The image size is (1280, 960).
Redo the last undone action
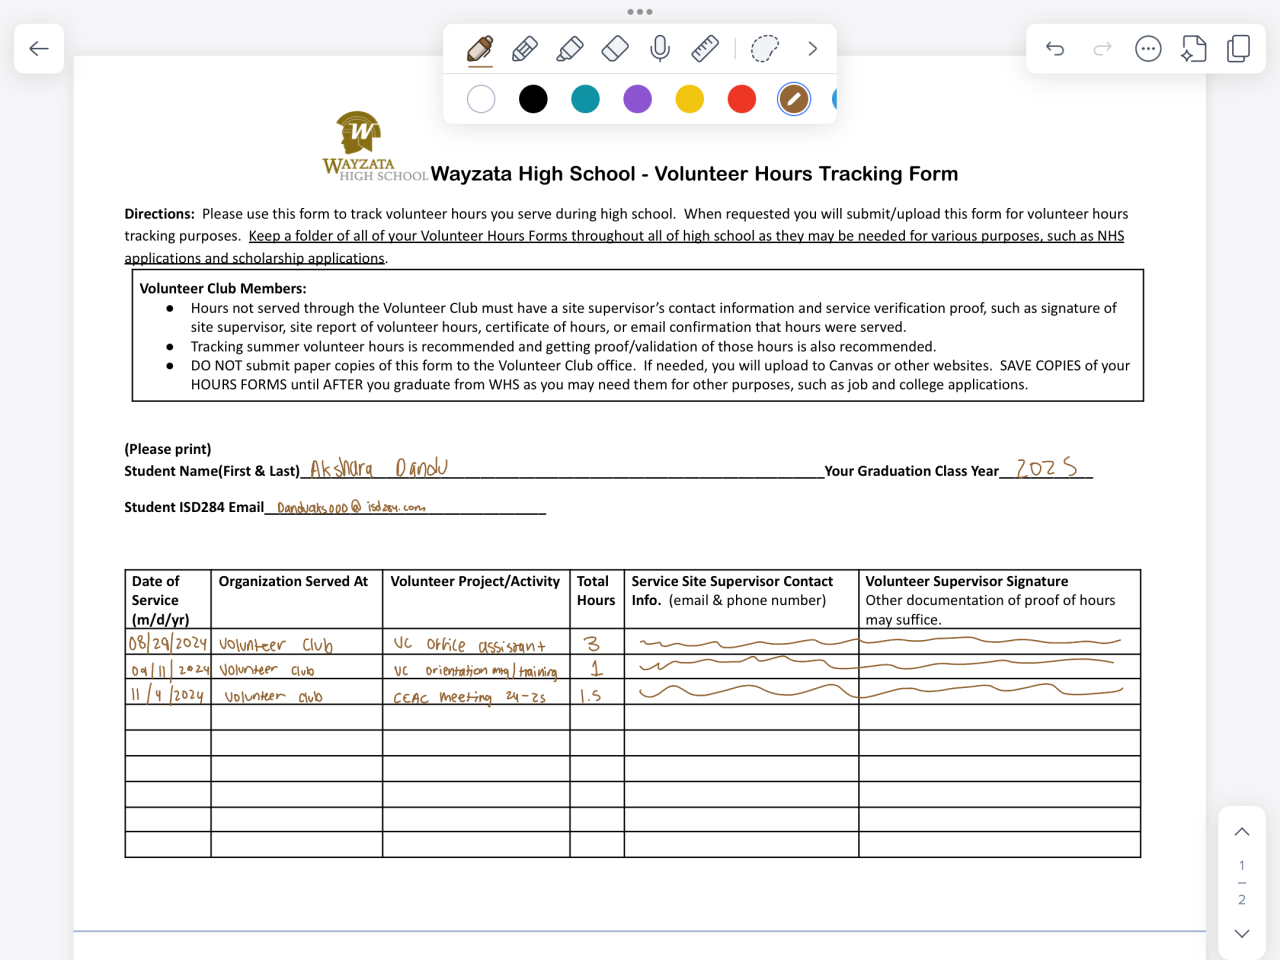pyautogui.click(x=1102, y=49)
